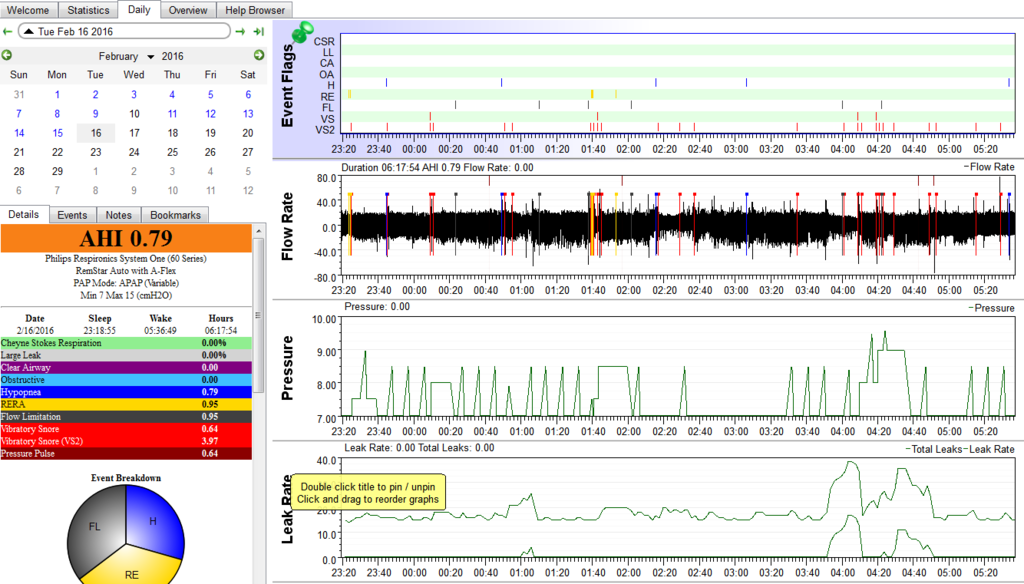The width and height of the screenshot is (1024, 584).
Task: Select February 15 in the calendar
Action: [x=57, y=133]
